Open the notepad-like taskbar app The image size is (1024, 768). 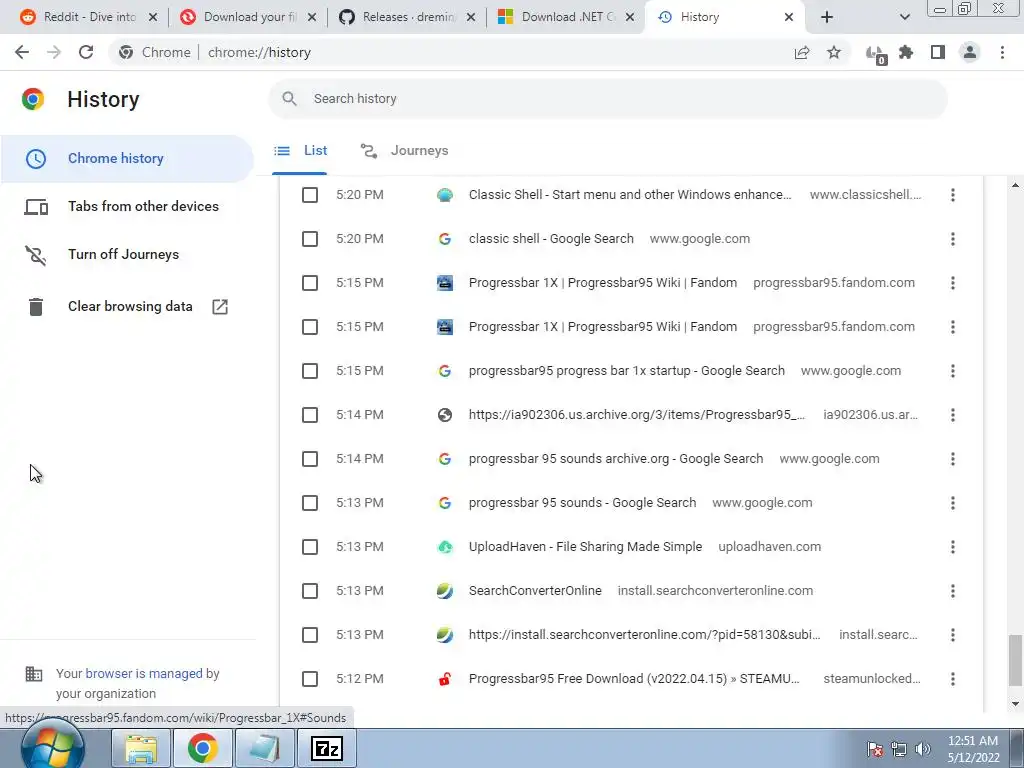pyautogui.click(x=264, y=748)
